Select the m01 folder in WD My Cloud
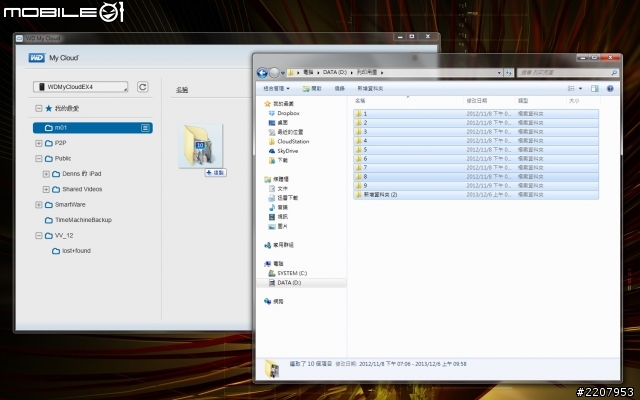Screen dimensions: 640x400 (x=93, y=128)
